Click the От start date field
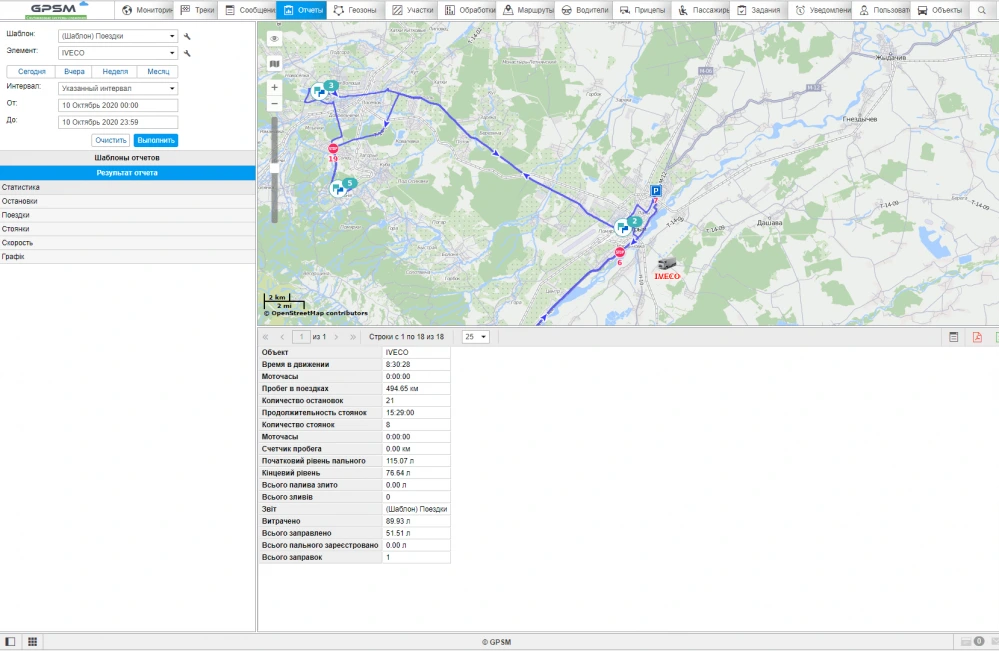1000x652 pixels. [118, 104]
